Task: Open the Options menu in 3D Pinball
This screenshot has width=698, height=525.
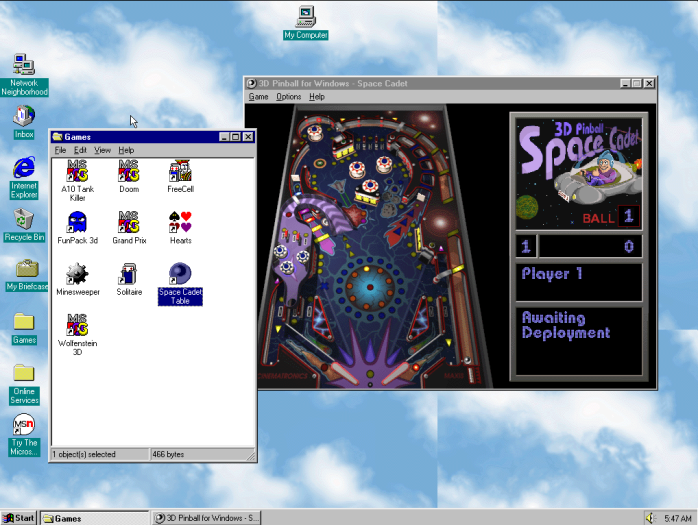Action: coord(288,97)
